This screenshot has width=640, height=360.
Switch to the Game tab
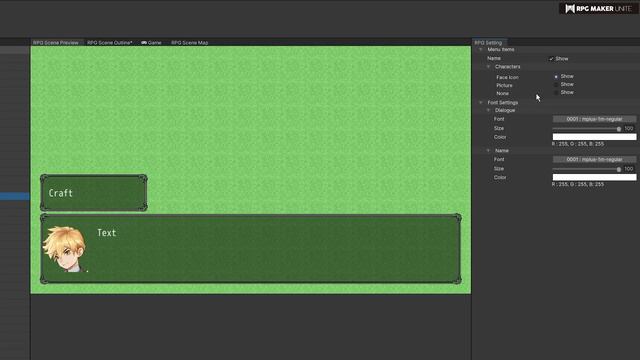click(151, 42)
